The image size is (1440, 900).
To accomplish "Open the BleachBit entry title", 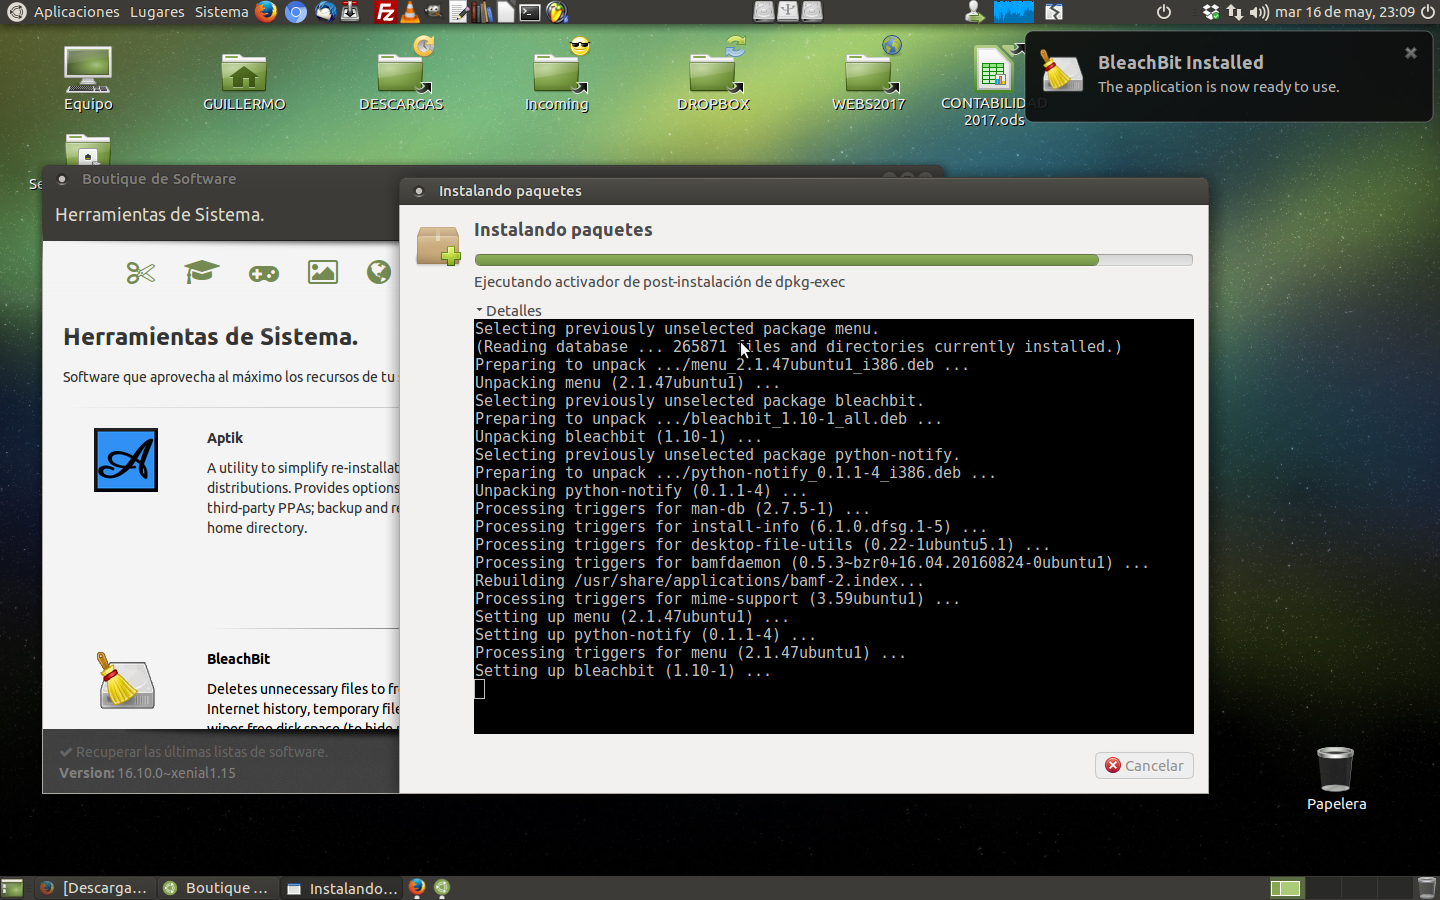I will (238, 659).
